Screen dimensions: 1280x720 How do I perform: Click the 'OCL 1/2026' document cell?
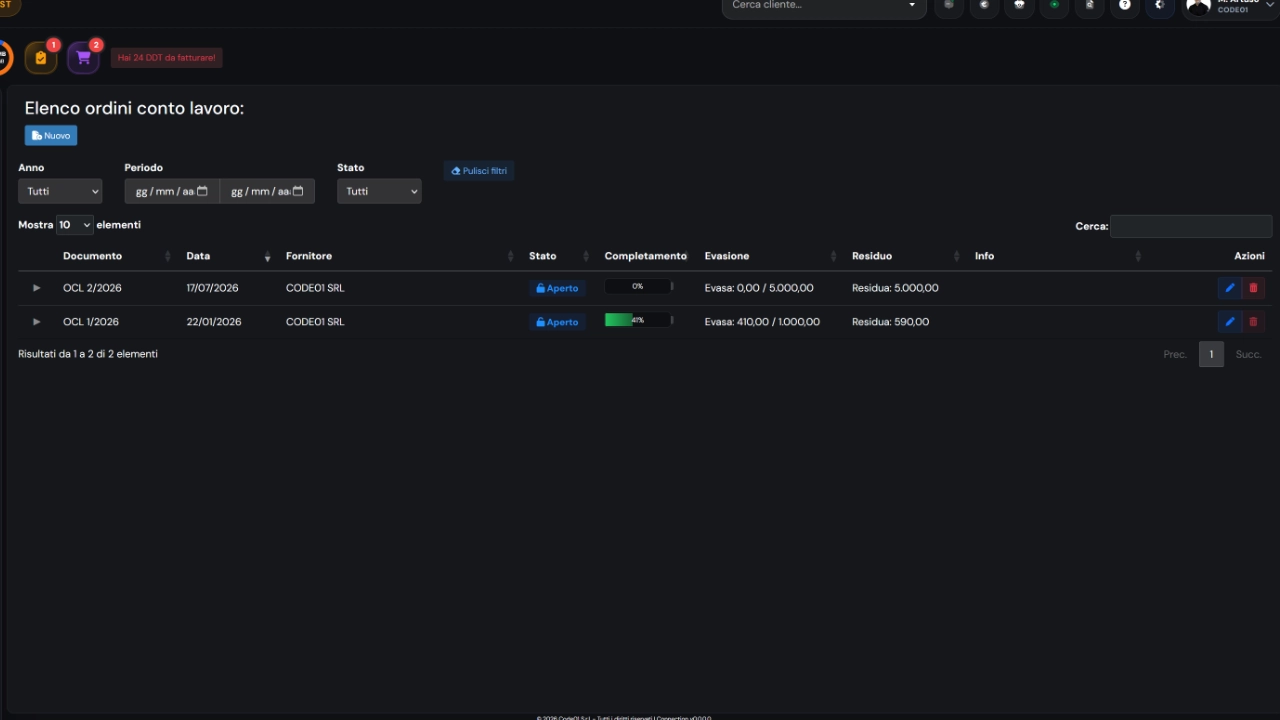point(91,322)
